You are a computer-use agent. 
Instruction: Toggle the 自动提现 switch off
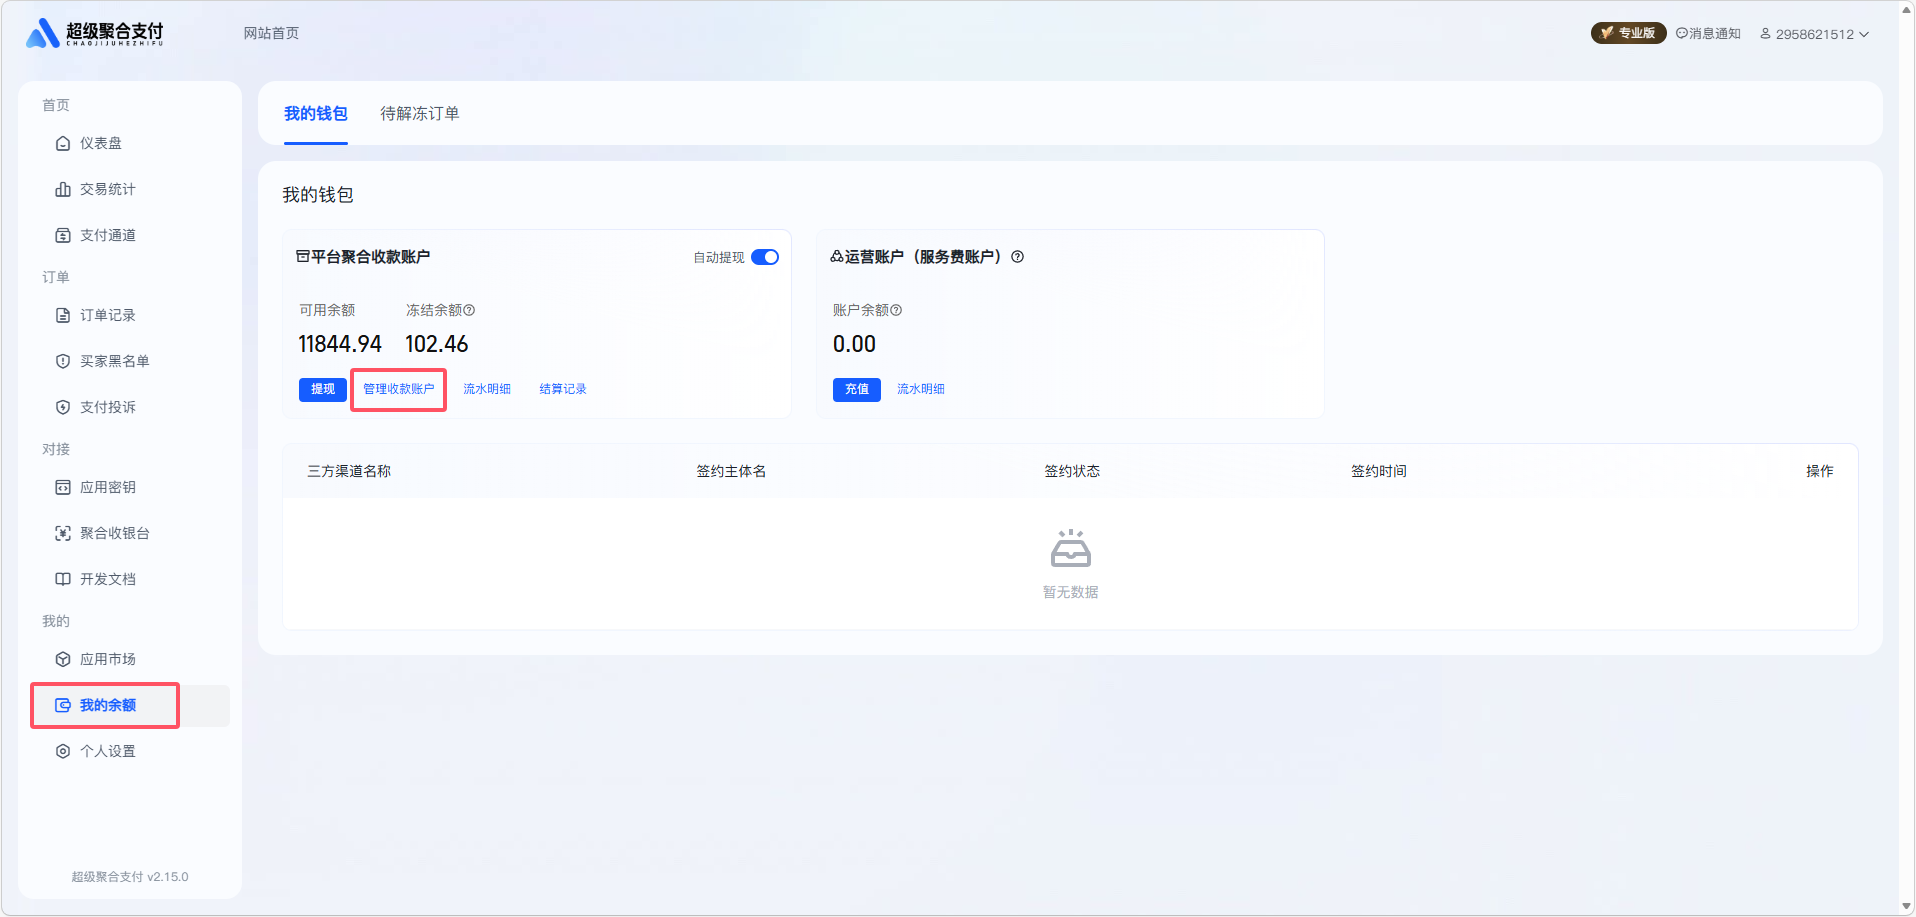tap(765, 257)
